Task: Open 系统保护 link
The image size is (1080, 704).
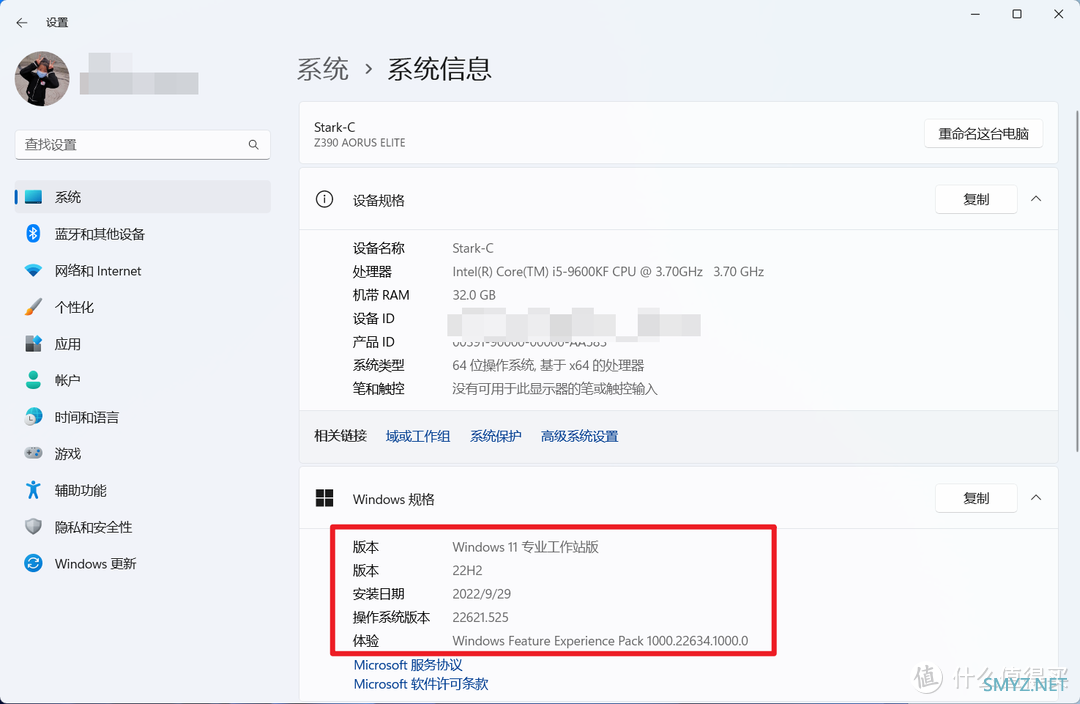Action: [496, 437]
